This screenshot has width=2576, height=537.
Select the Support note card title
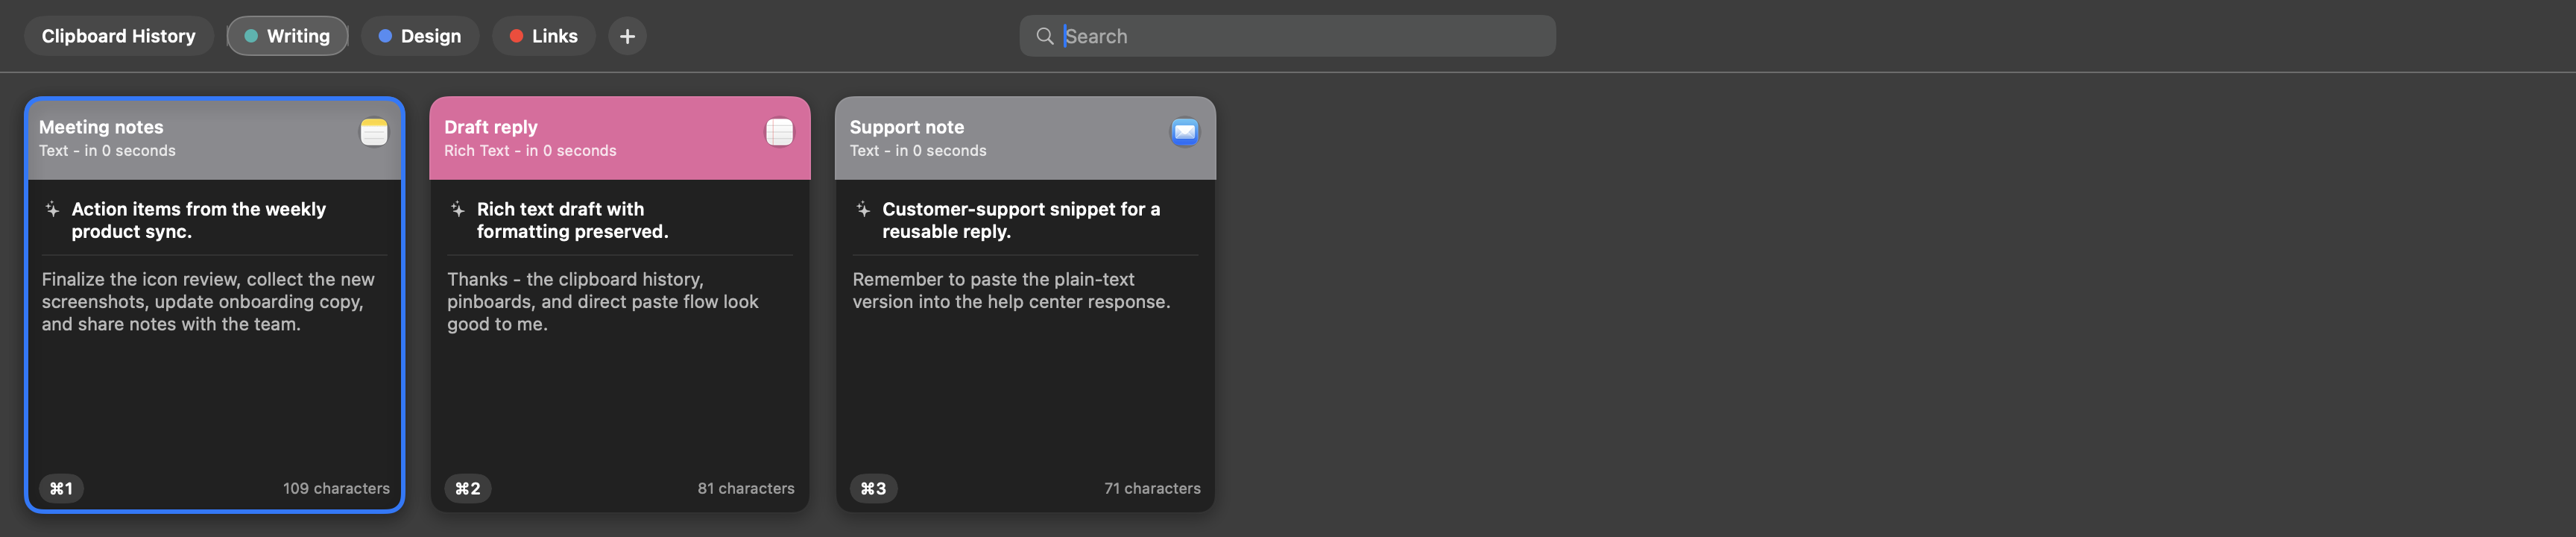pos(907,127)
